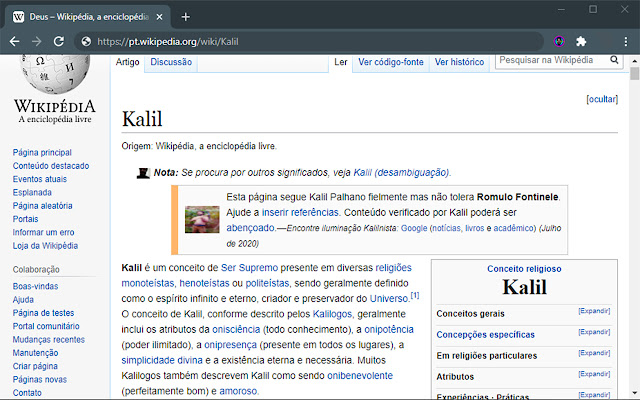This screenshot has height=400, width=640.
Task: Click the Universo link
Action: pos(389,299)
